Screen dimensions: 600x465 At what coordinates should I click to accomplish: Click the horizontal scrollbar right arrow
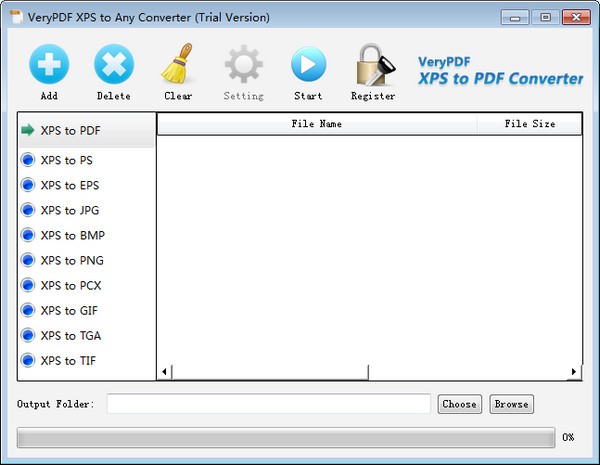[x=574, y=372]
